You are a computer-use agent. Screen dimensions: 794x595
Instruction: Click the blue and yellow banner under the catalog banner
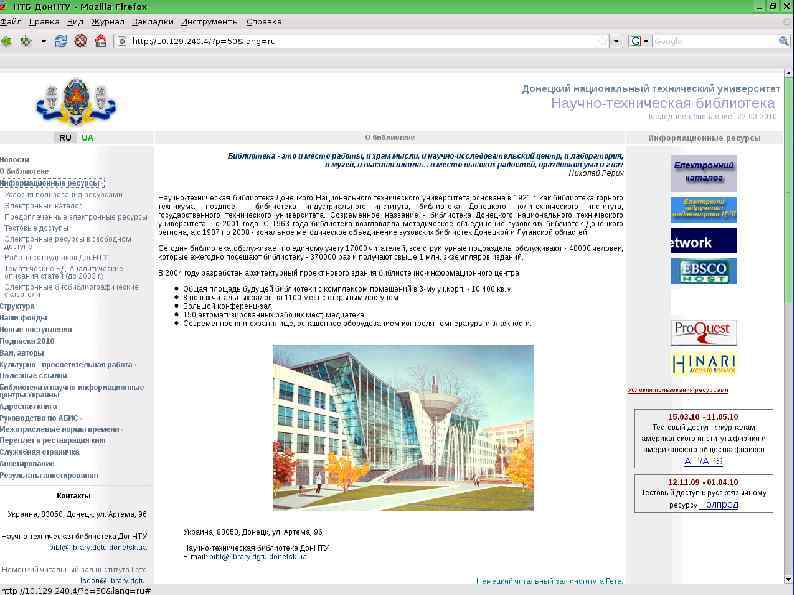[x=703, y=210]
